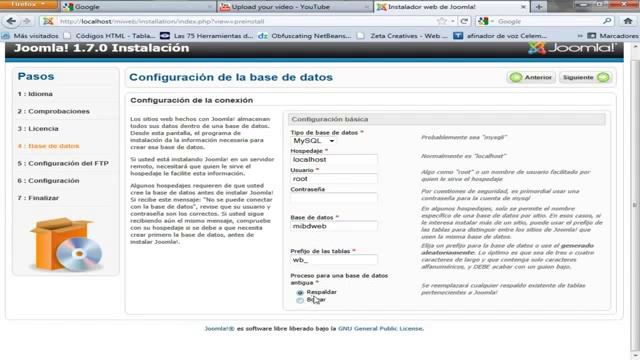Screen dimensions: 640x360
Task: Click the GNU General Public License link
Action: click(x=380, y=329)
